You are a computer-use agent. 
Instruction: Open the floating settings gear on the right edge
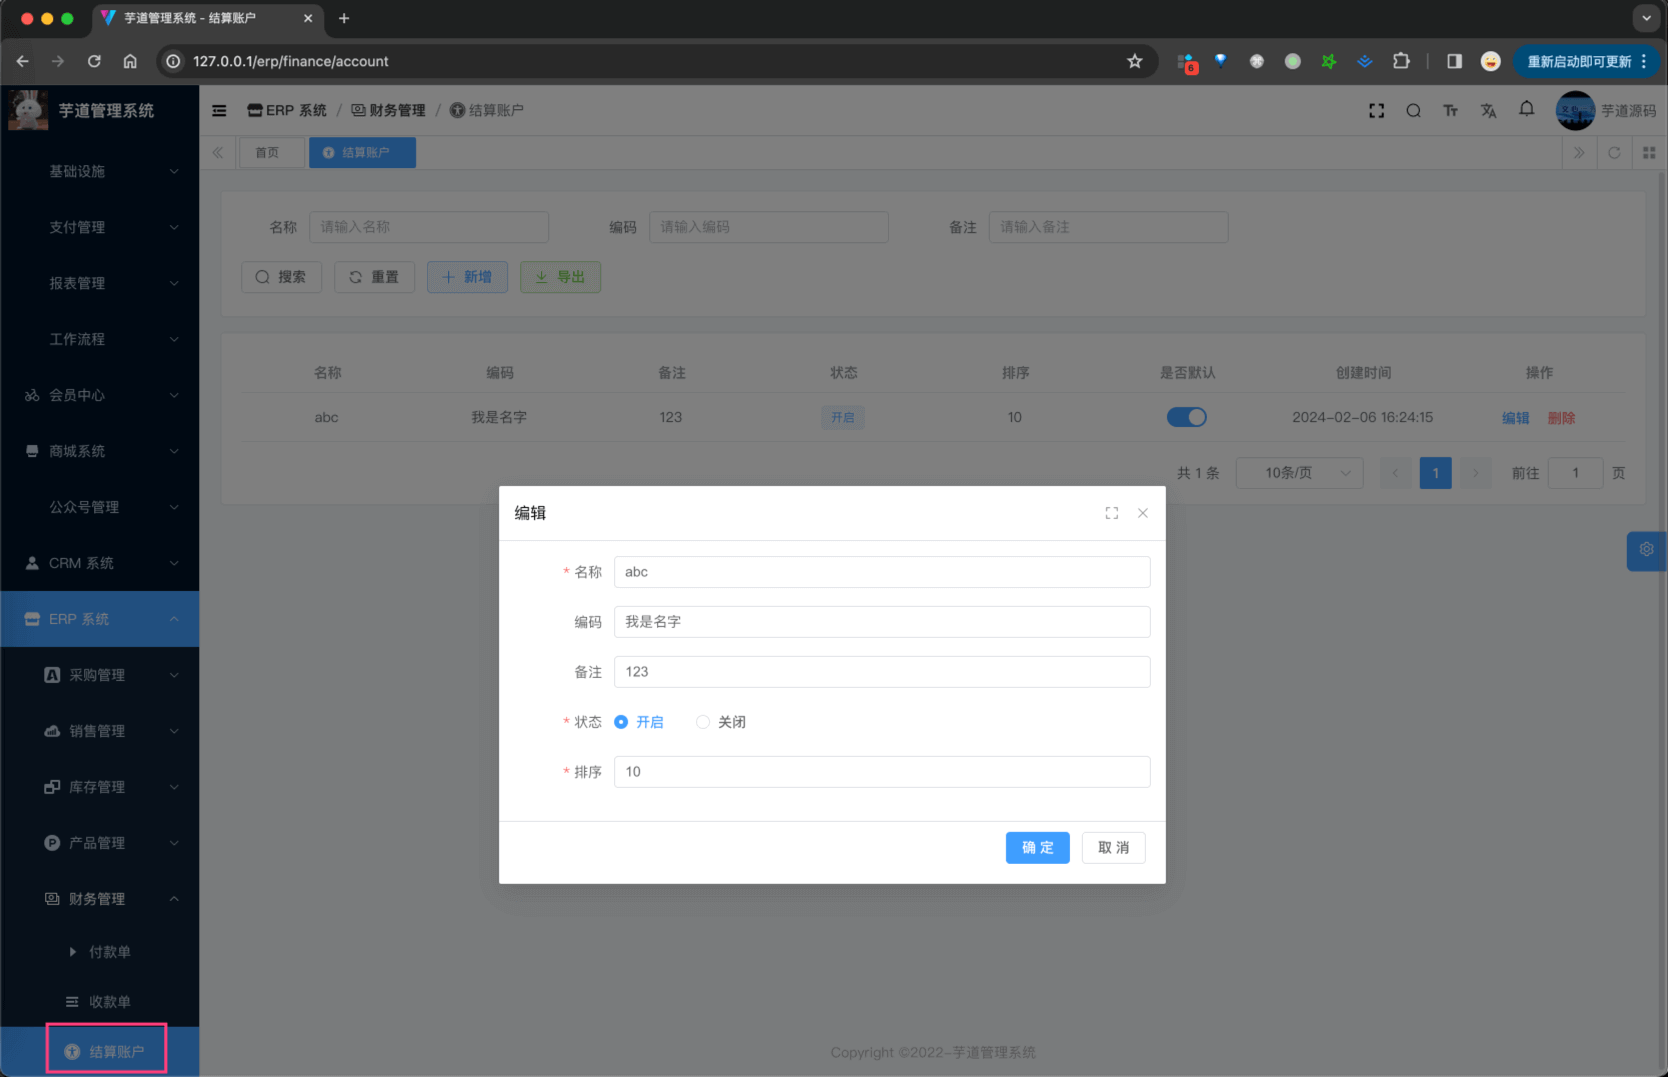(x=1646, y=550)
